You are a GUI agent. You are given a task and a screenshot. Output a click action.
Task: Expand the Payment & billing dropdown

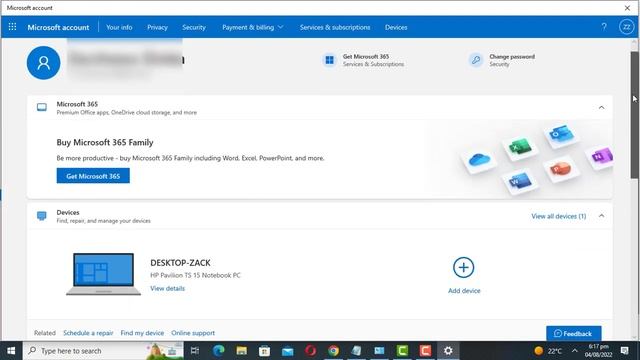pos(253,27)
